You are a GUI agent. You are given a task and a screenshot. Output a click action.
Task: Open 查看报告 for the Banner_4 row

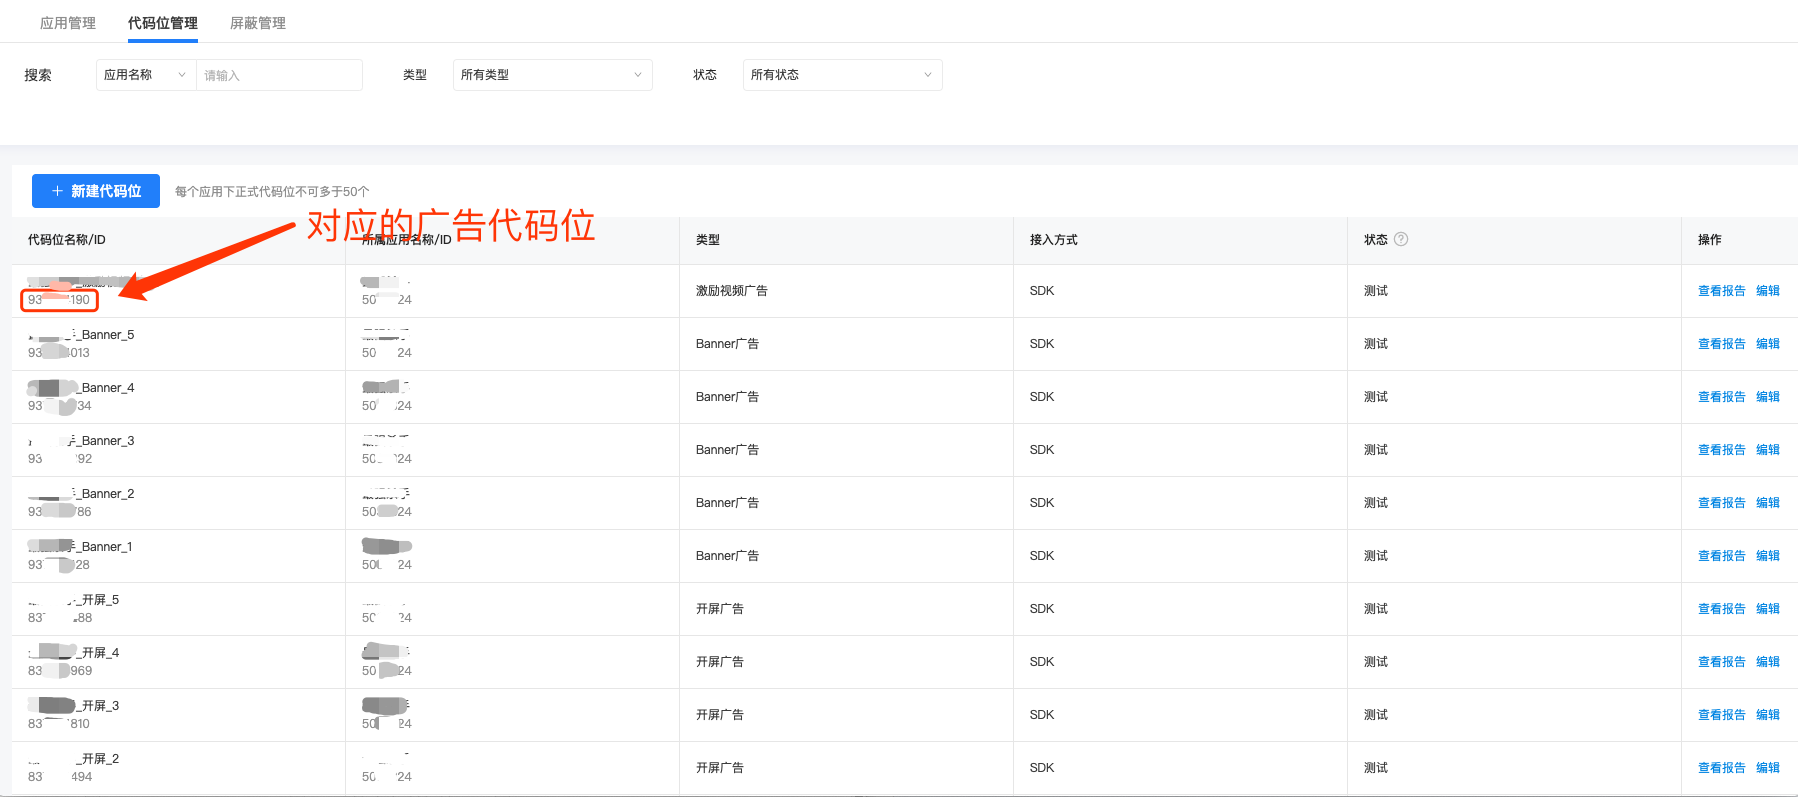1721,397
